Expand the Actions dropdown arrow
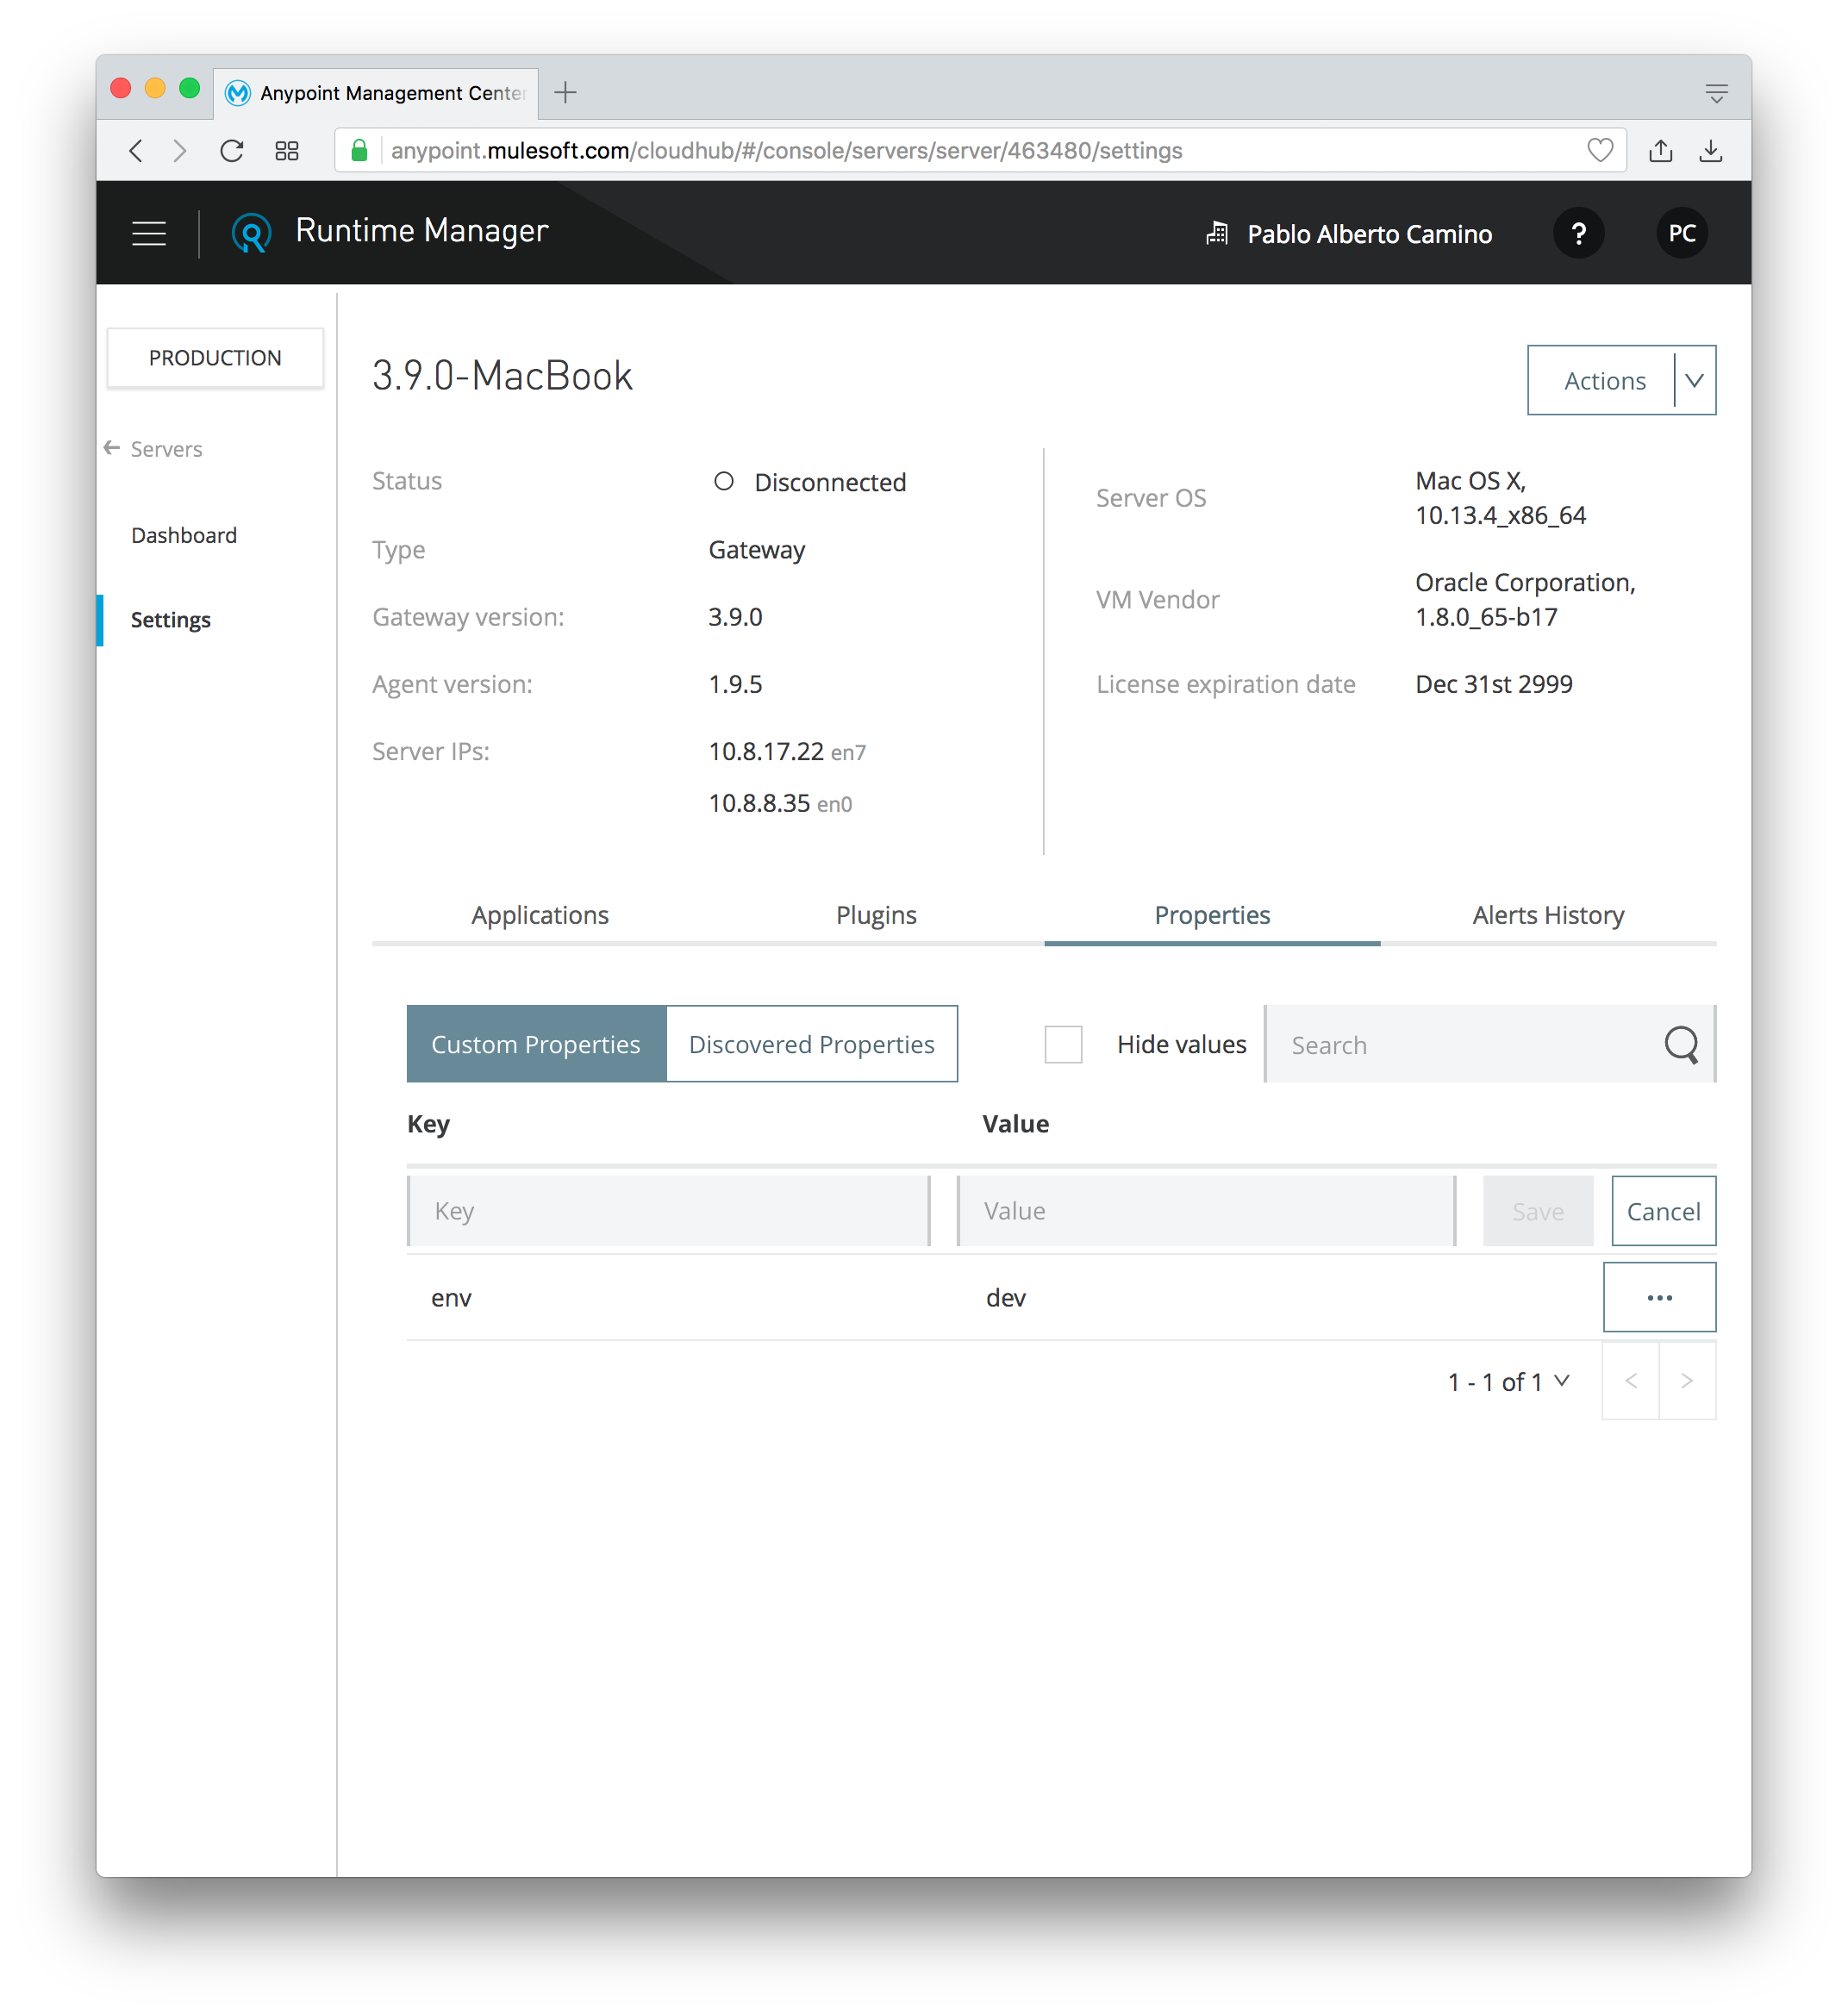Screen dimensions: 1848x2015 (x=1694, y=380)
